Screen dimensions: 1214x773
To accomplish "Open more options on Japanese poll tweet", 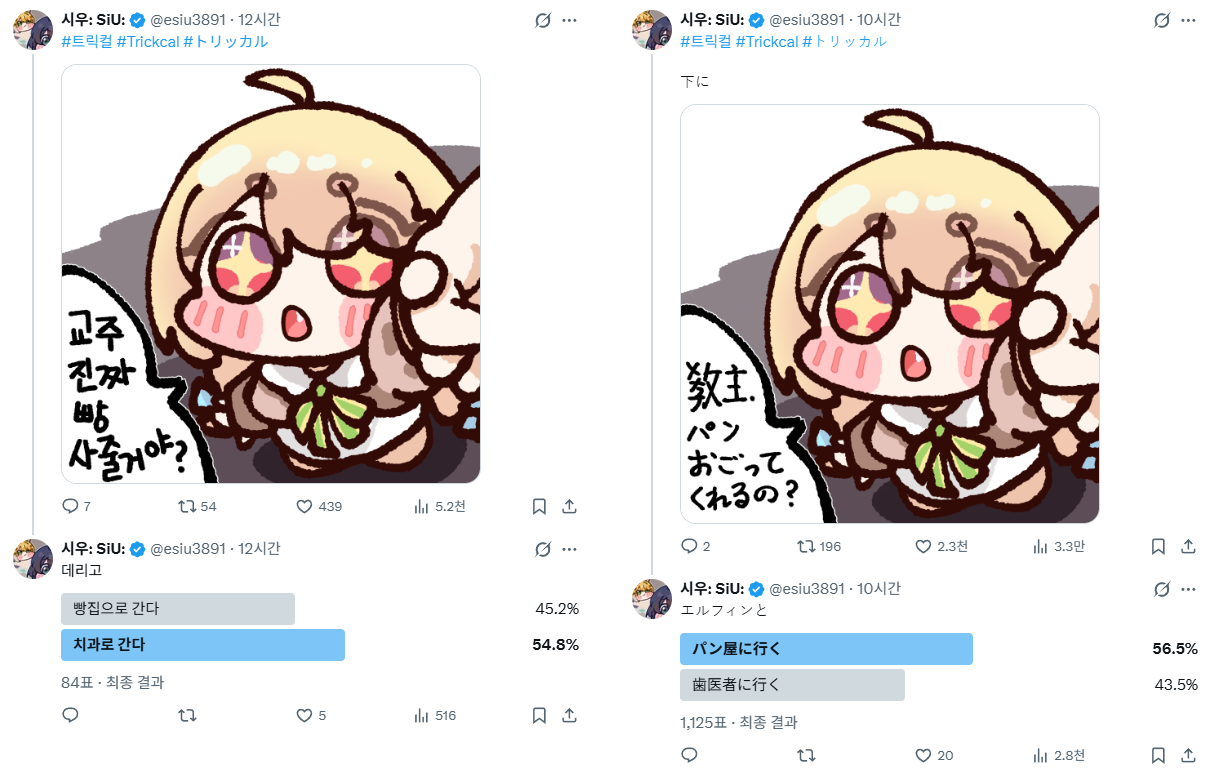I will 1188,589.
